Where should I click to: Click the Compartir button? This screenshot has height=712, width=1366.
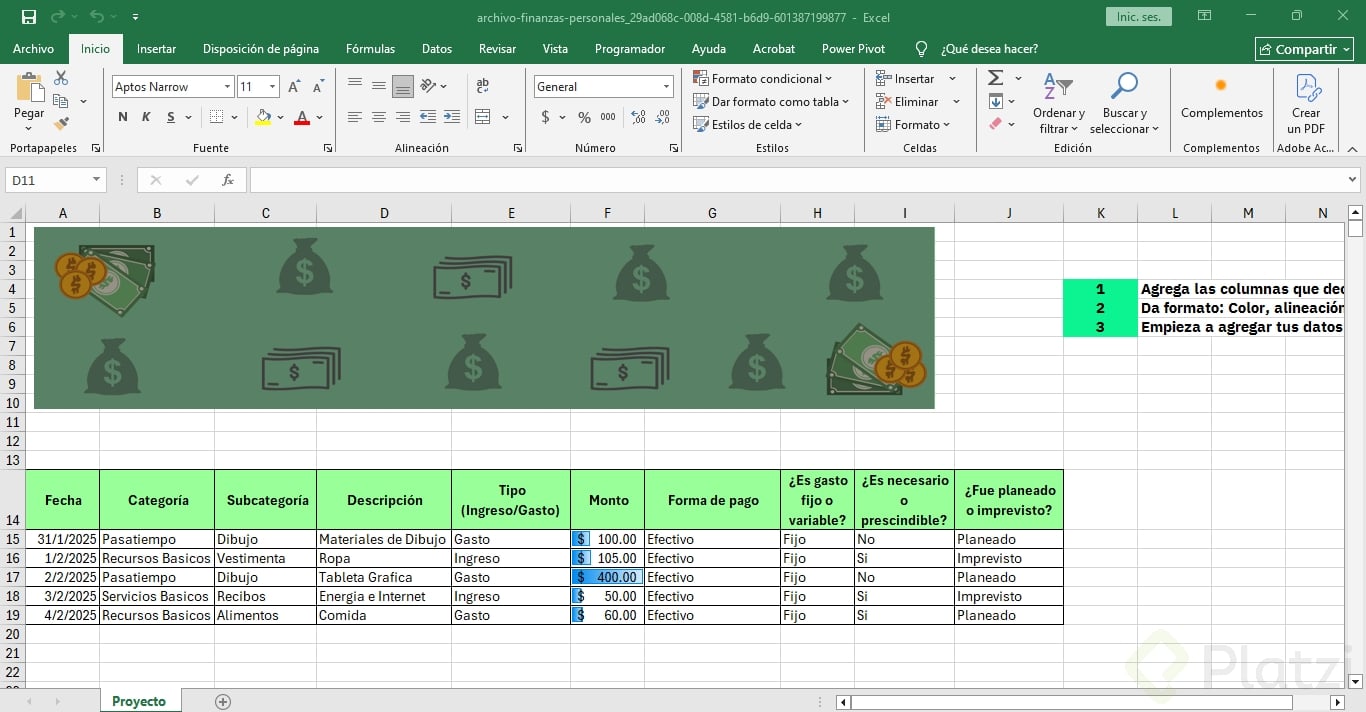pos(1304,49)
